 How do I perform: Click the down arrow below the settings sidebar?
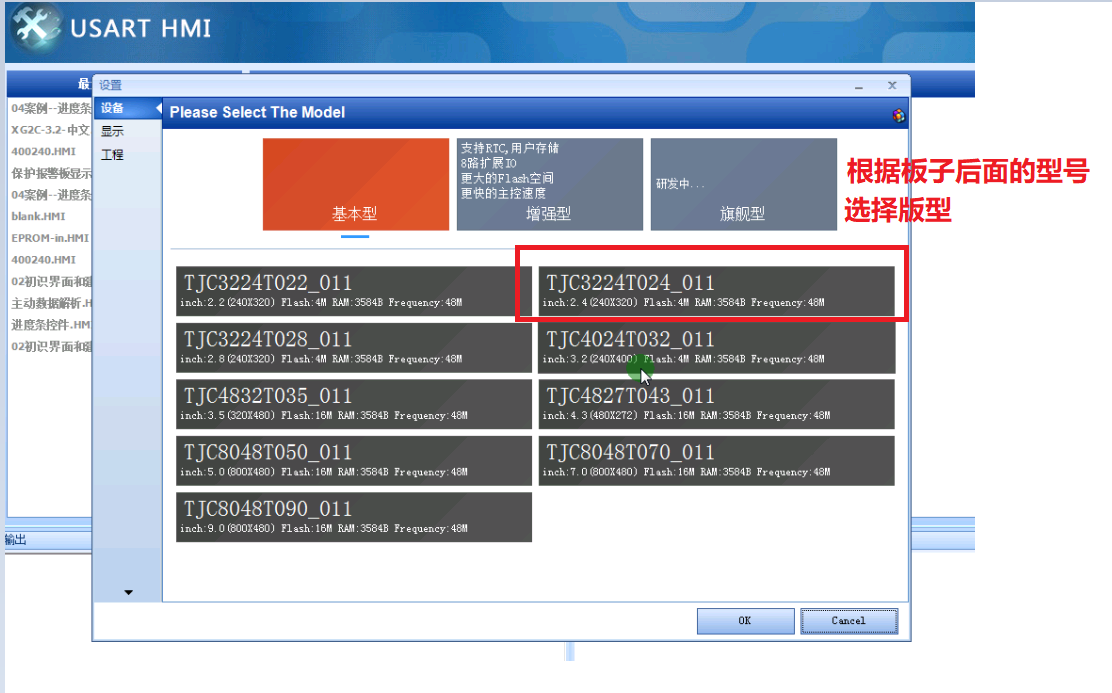pos(128,592)
